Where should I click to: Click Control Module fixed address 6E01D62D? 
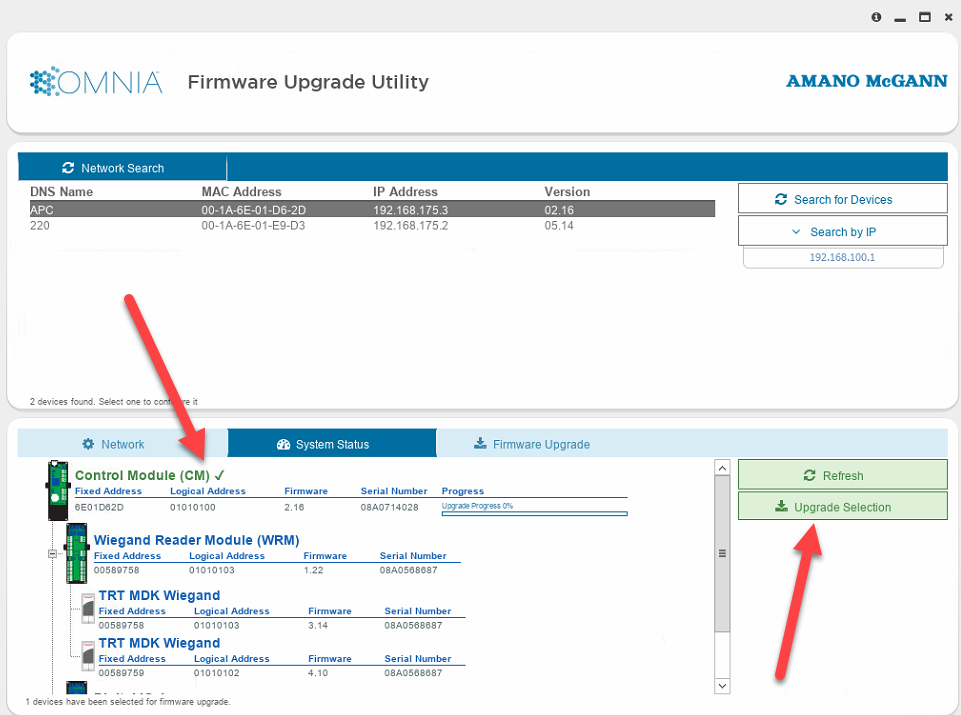(x=99, y=507)
